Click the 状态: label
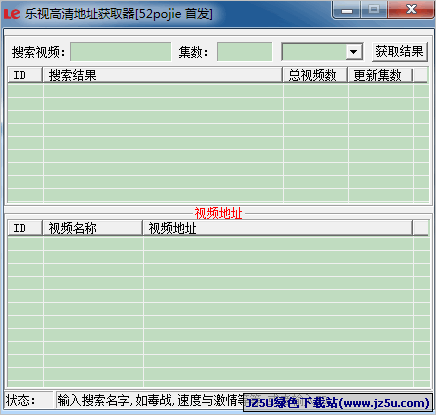The width and height of the screenshot is (436, 415). [x=20, y=400]
